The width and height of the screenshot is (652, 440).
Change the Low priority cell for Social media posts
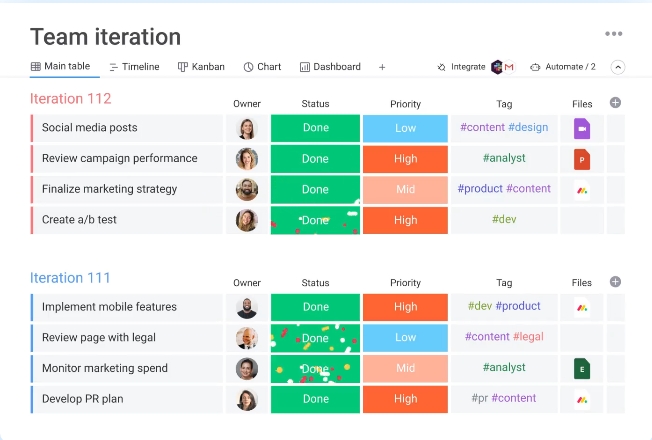click(405, 128)
